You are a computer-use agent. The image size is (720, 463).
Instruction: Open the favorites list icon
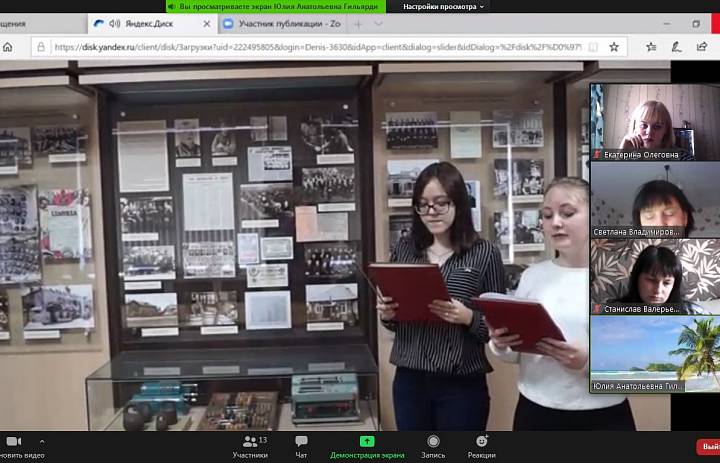(x=651, y=47)
